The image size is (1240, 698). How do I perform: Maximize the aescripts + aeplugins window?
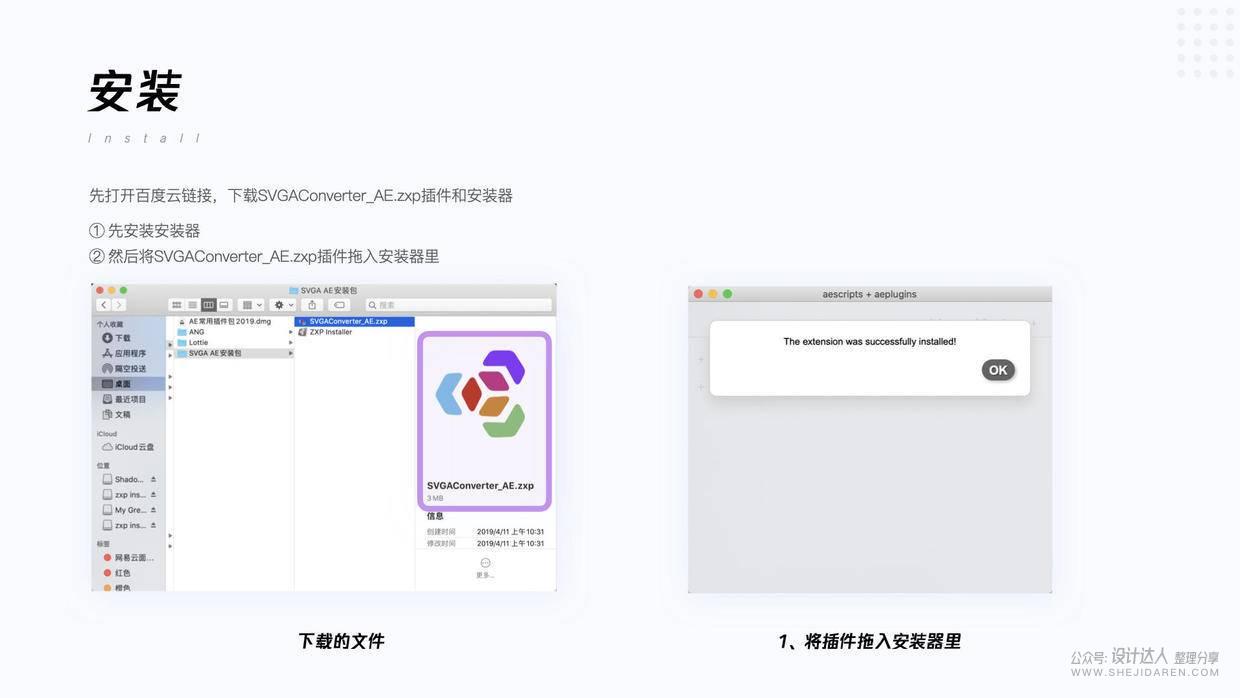(727, 294)
